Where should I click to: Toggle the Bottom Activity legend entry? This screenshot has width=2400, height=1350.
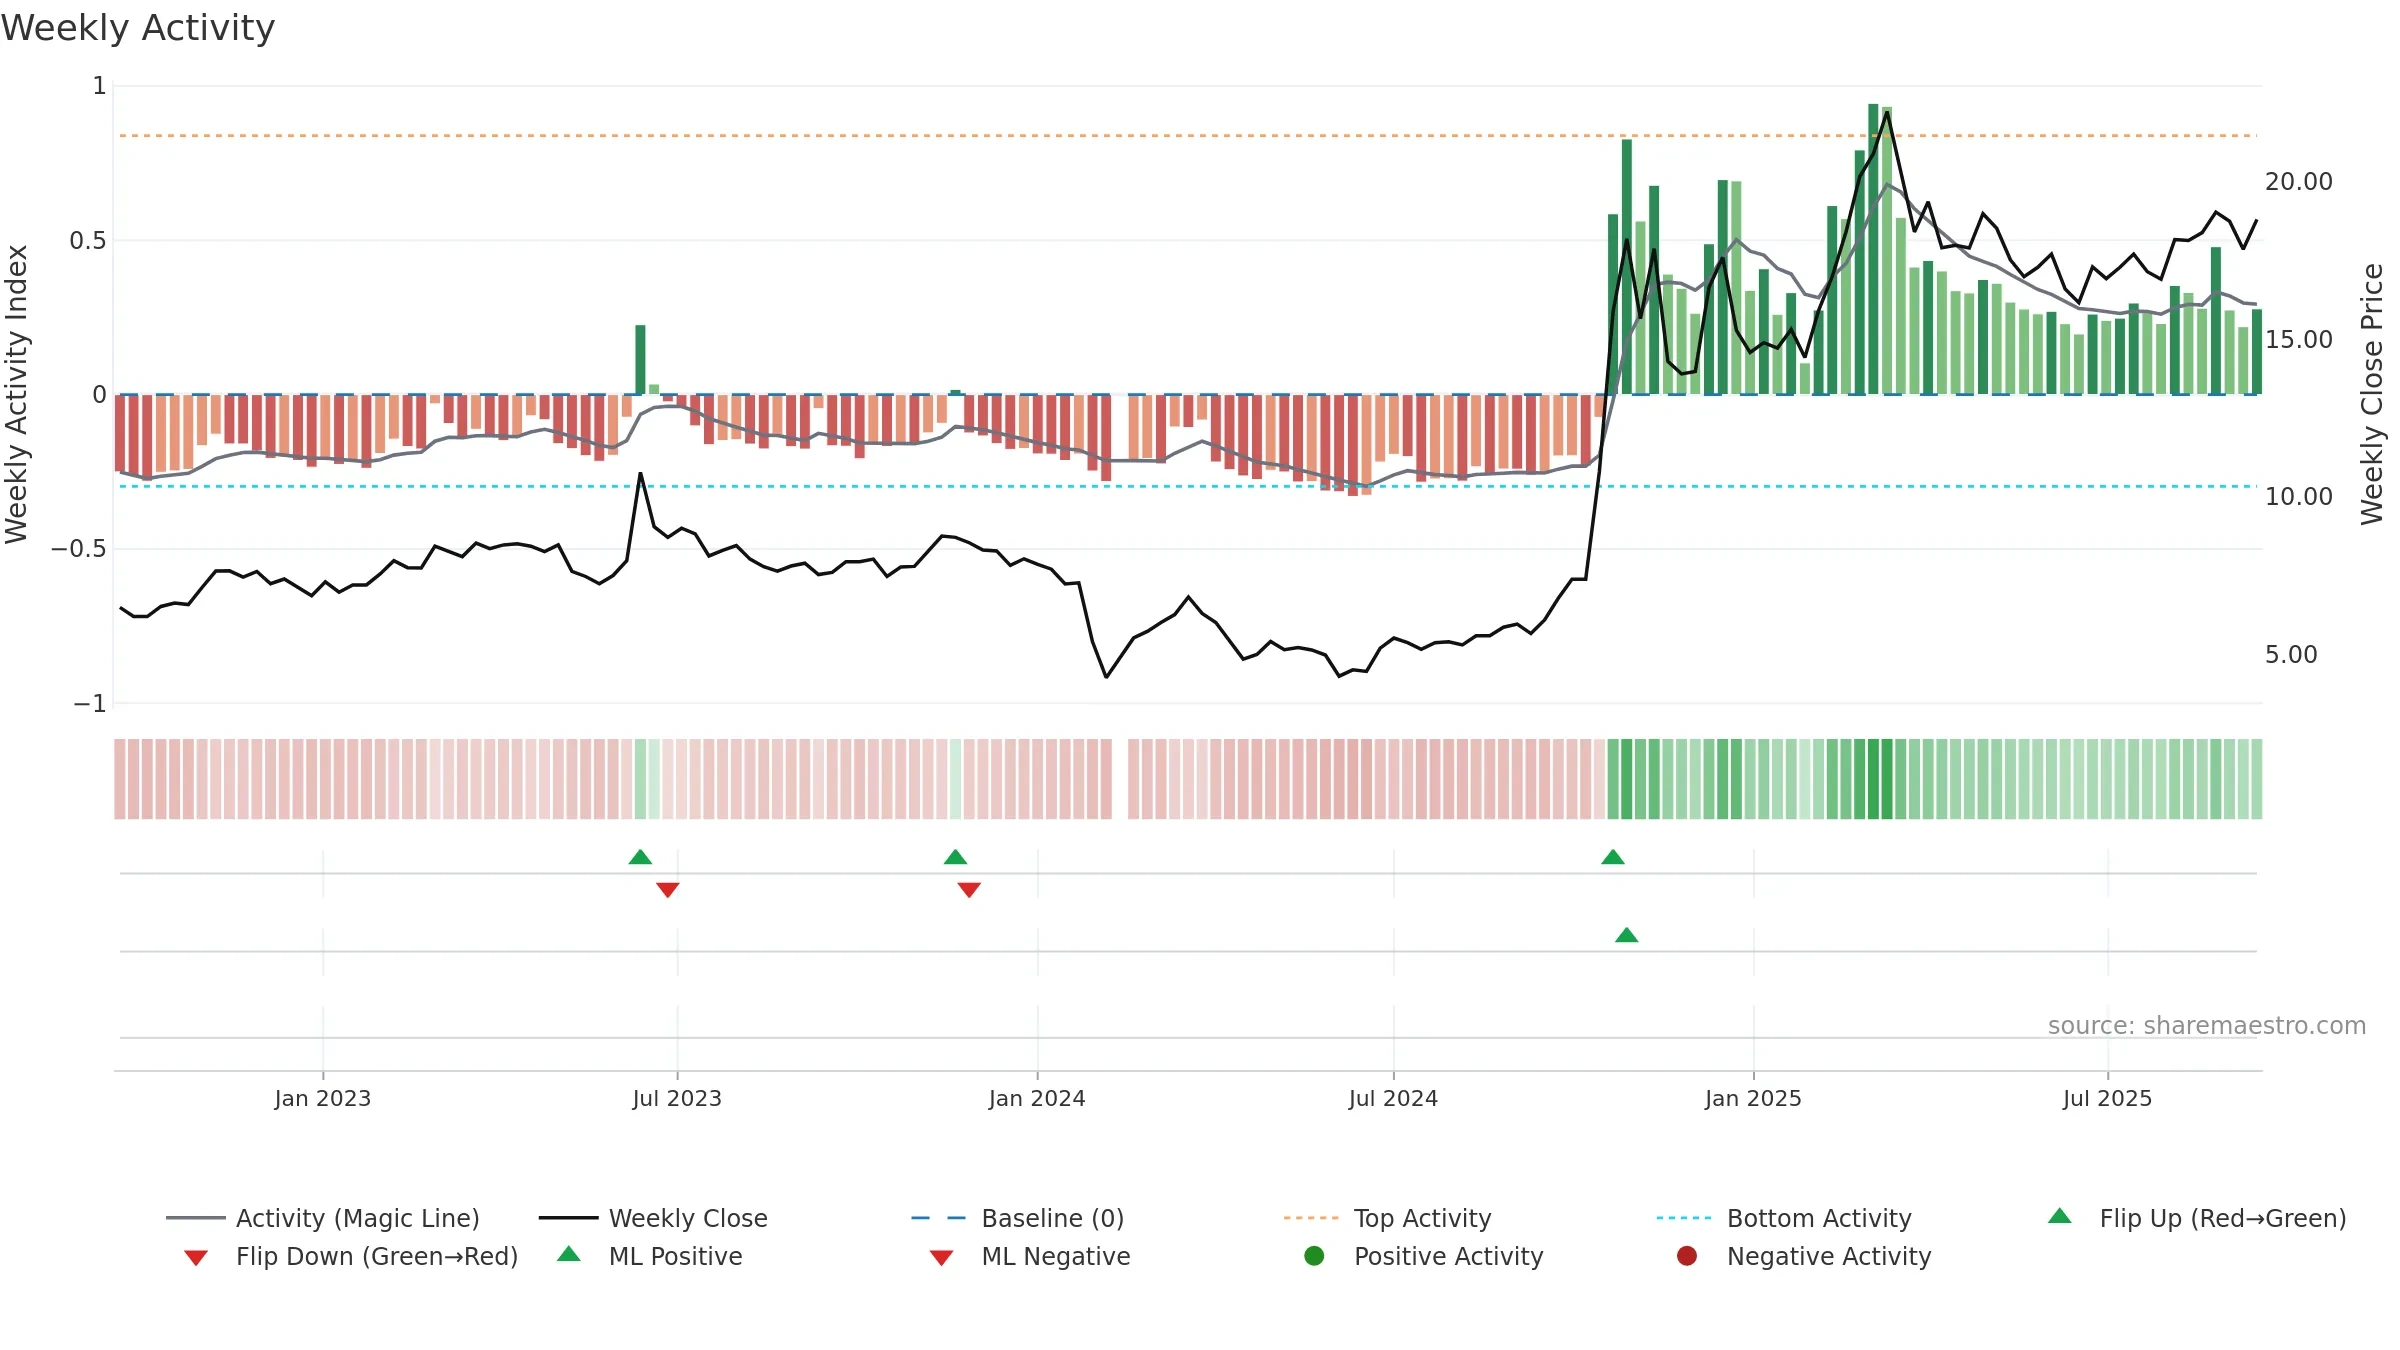tap(1783, 1218)
